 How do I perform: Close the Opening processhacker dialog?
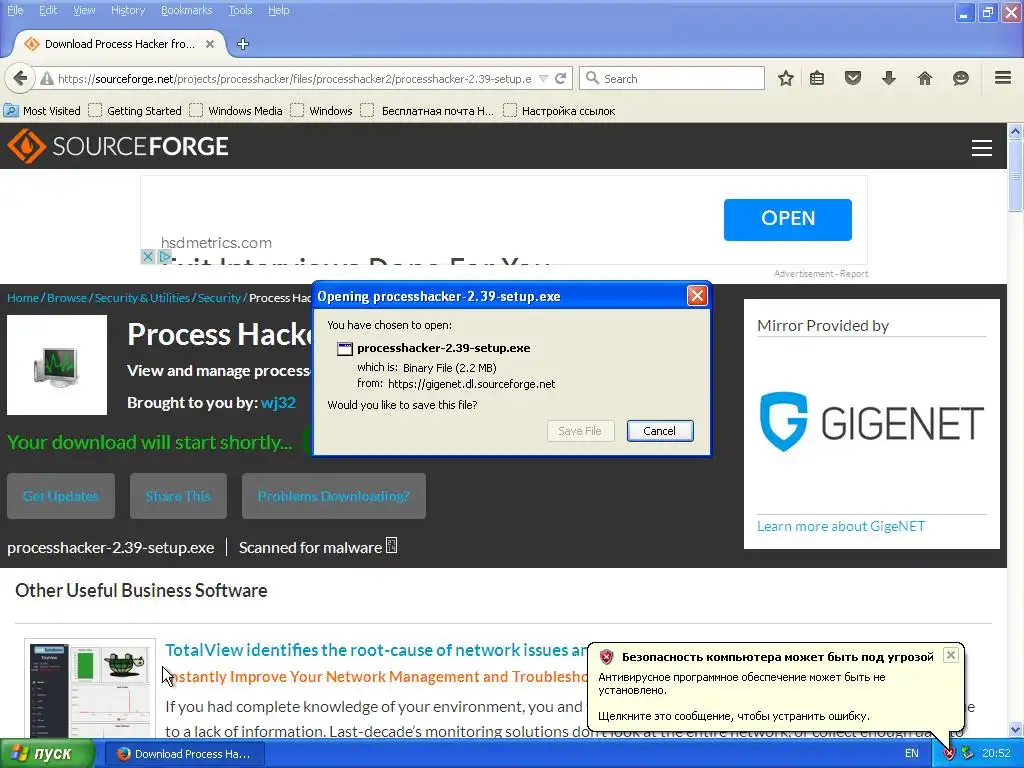(x=697, y=296)
